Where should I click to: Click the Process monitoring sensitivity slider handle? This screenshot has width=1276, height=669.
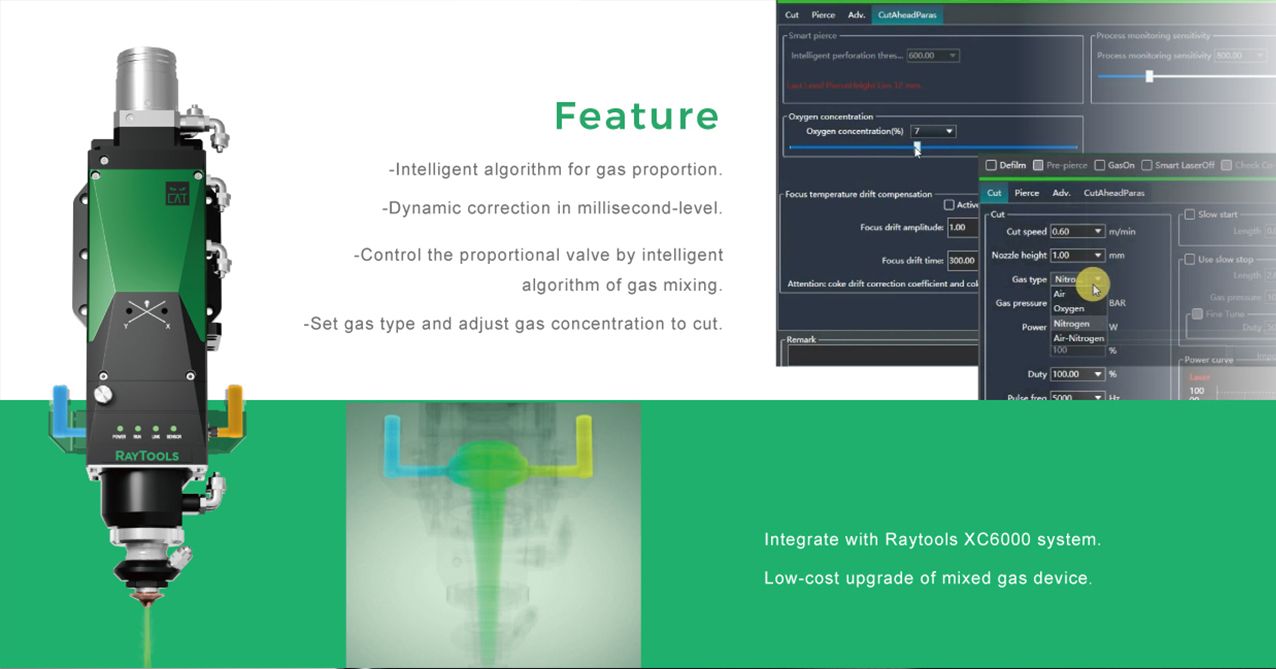click(x=1149, y=76)
